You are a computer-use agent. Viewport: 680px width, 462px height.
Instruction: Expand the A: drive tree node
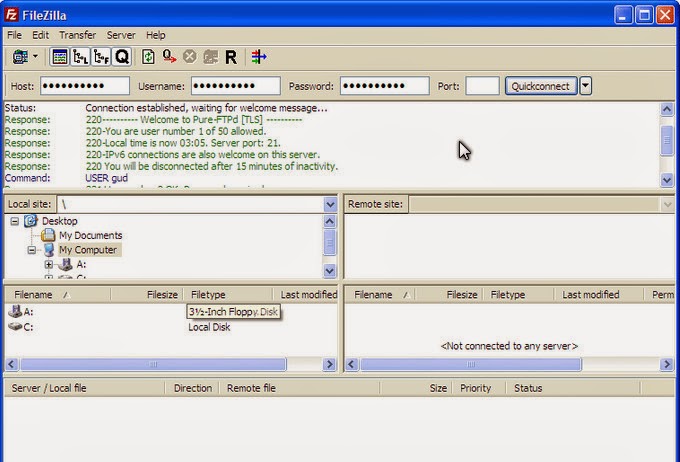pos(49,264)
